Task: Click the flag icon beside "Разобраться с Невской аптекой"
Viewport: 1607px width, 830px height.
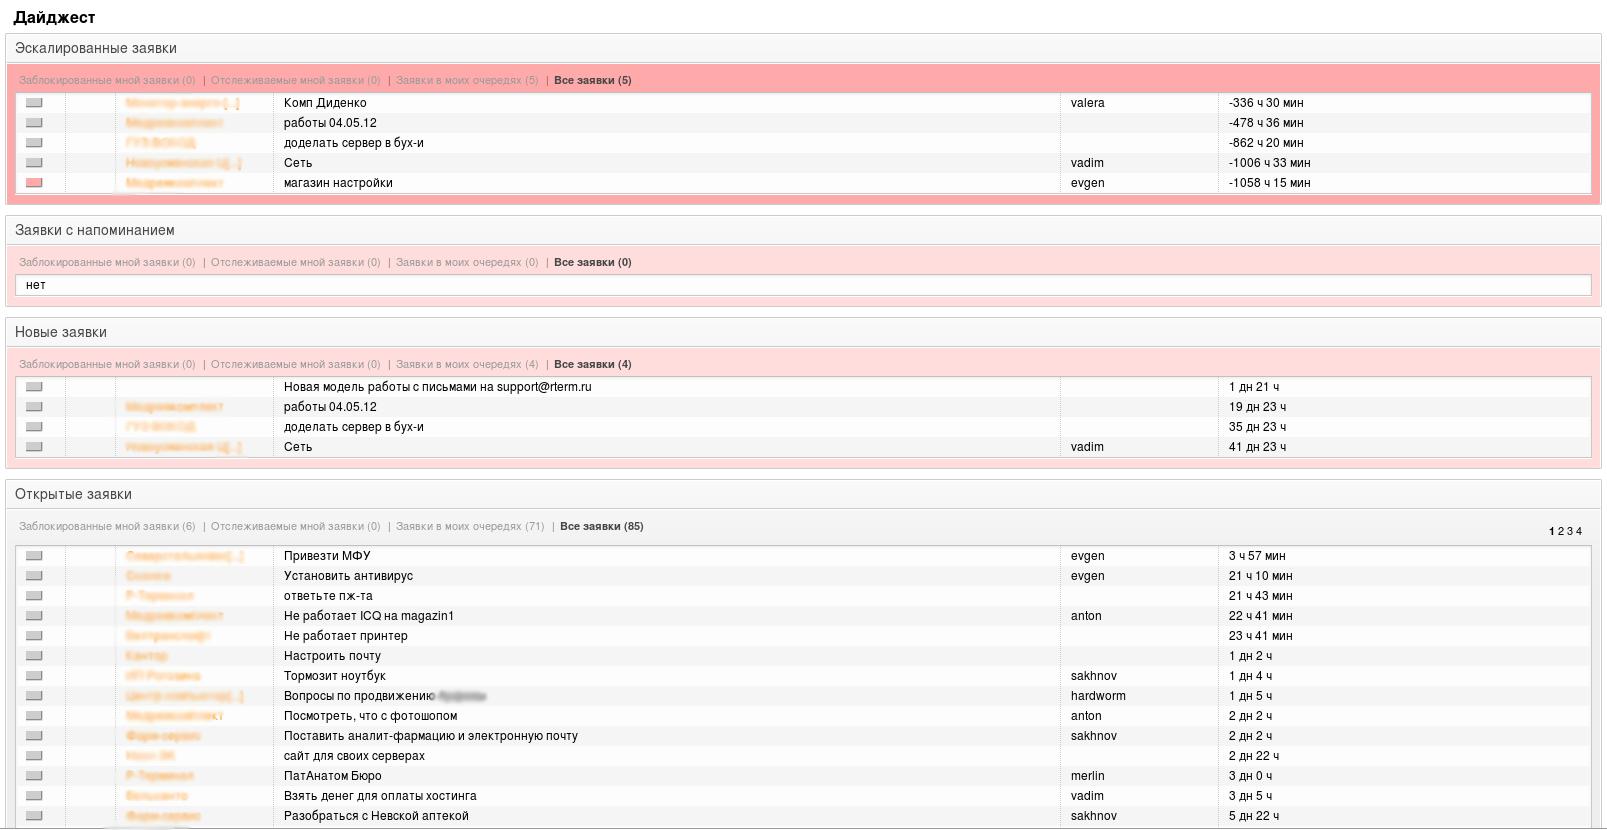Action: point(34,816)
